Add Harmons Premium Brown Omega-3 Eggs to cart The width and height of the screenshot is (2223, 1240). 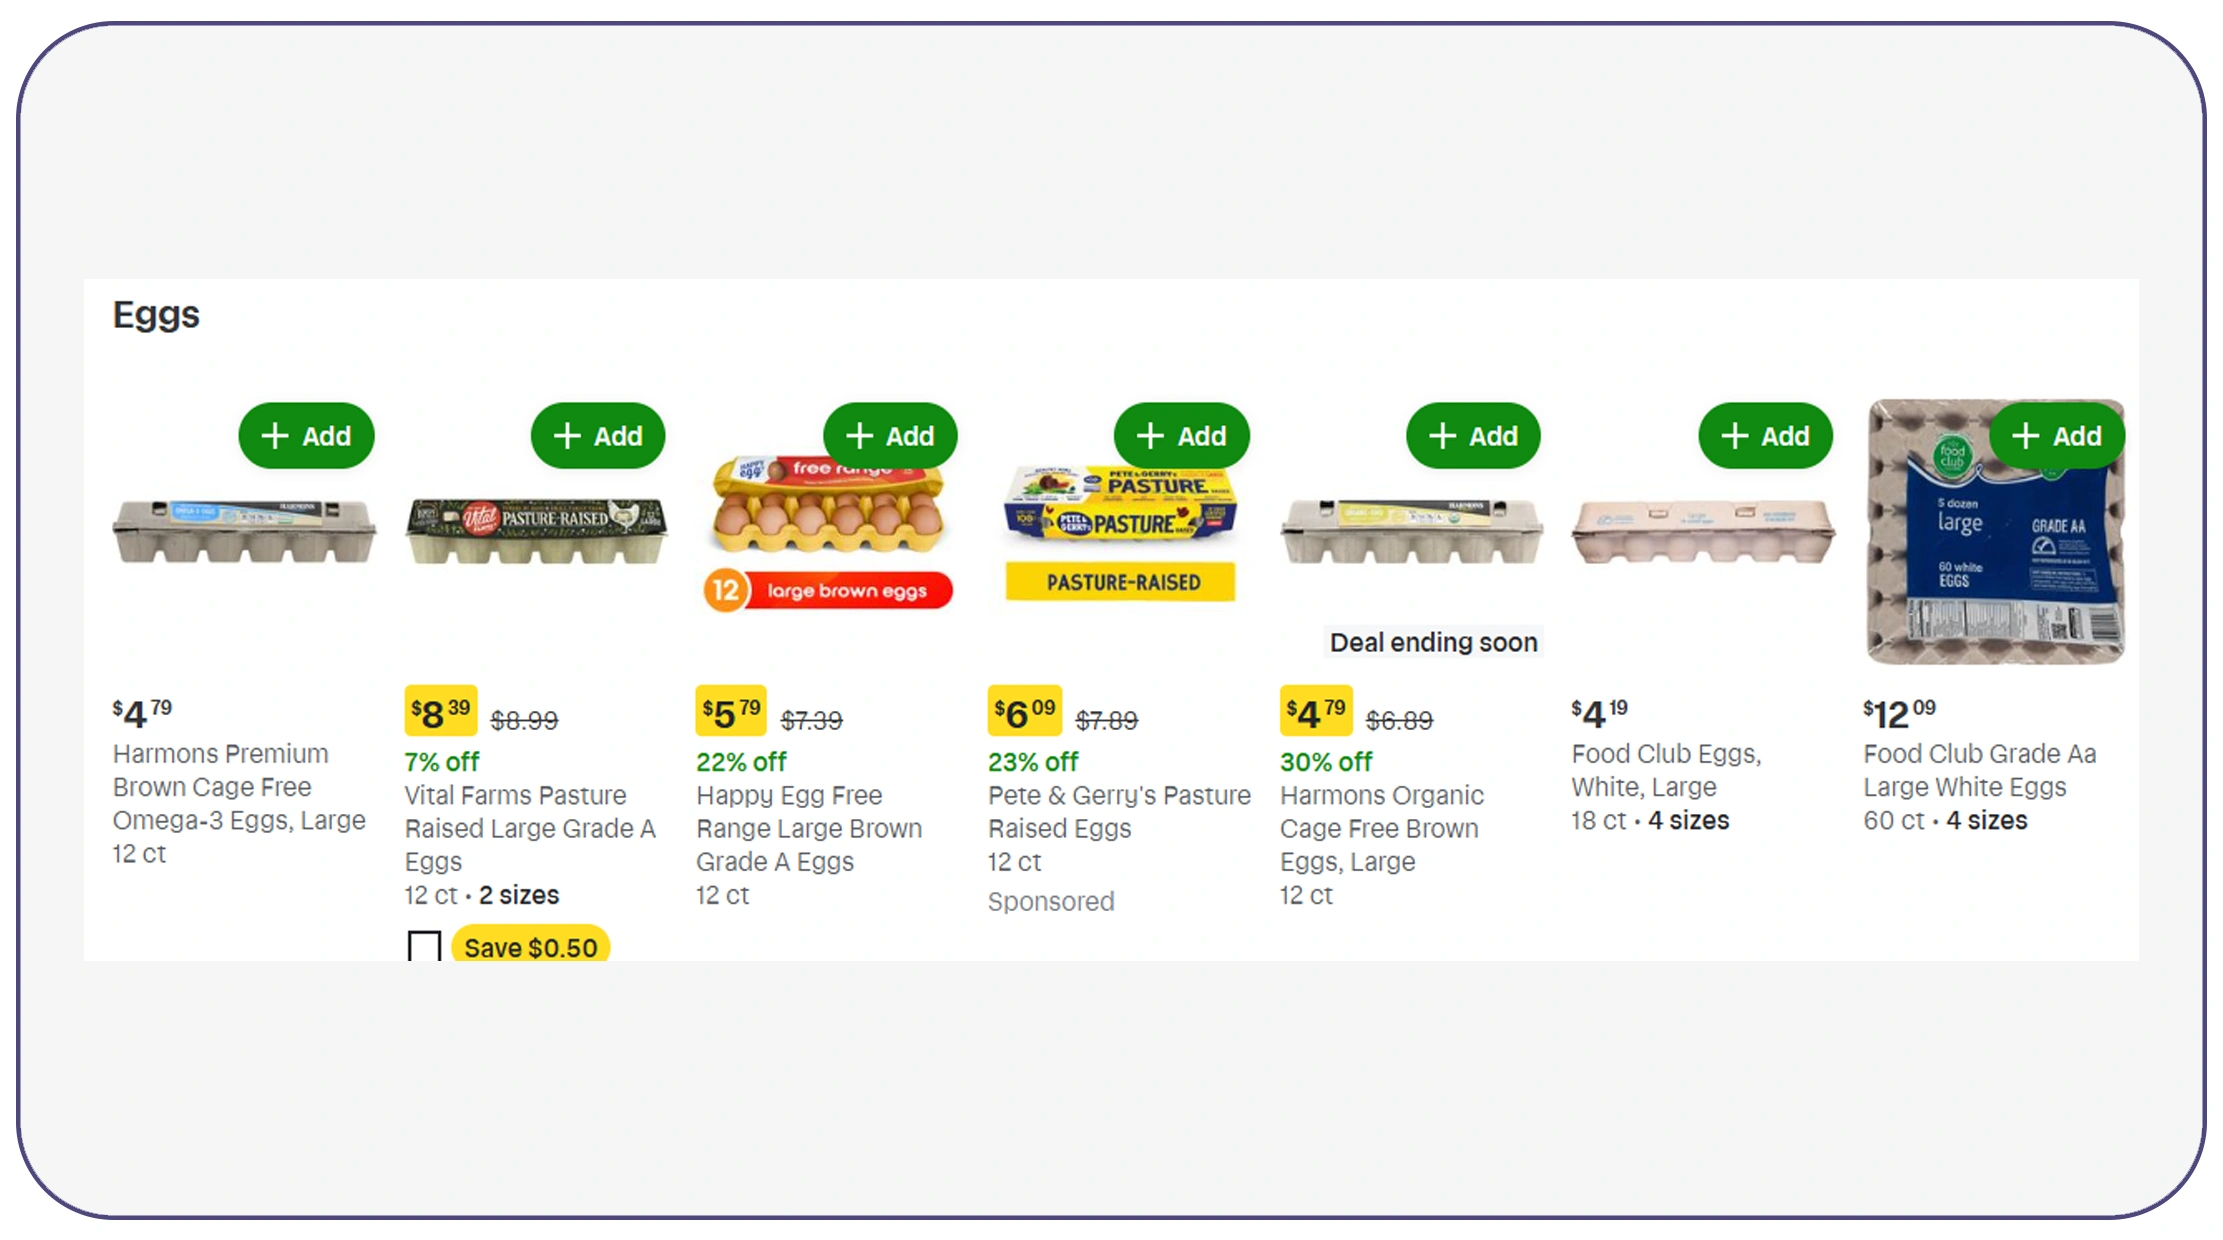(306, 436)
